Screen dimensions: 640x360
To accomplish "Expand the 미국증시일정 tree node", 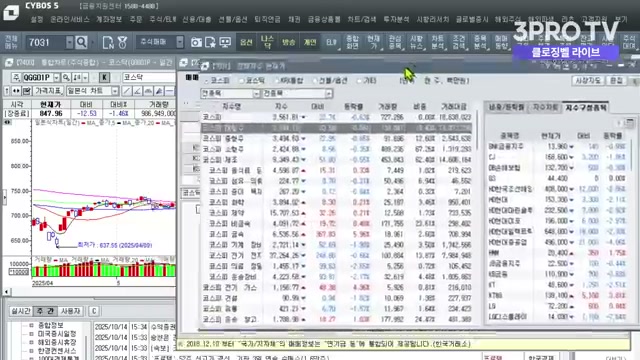I will (31, 334).
